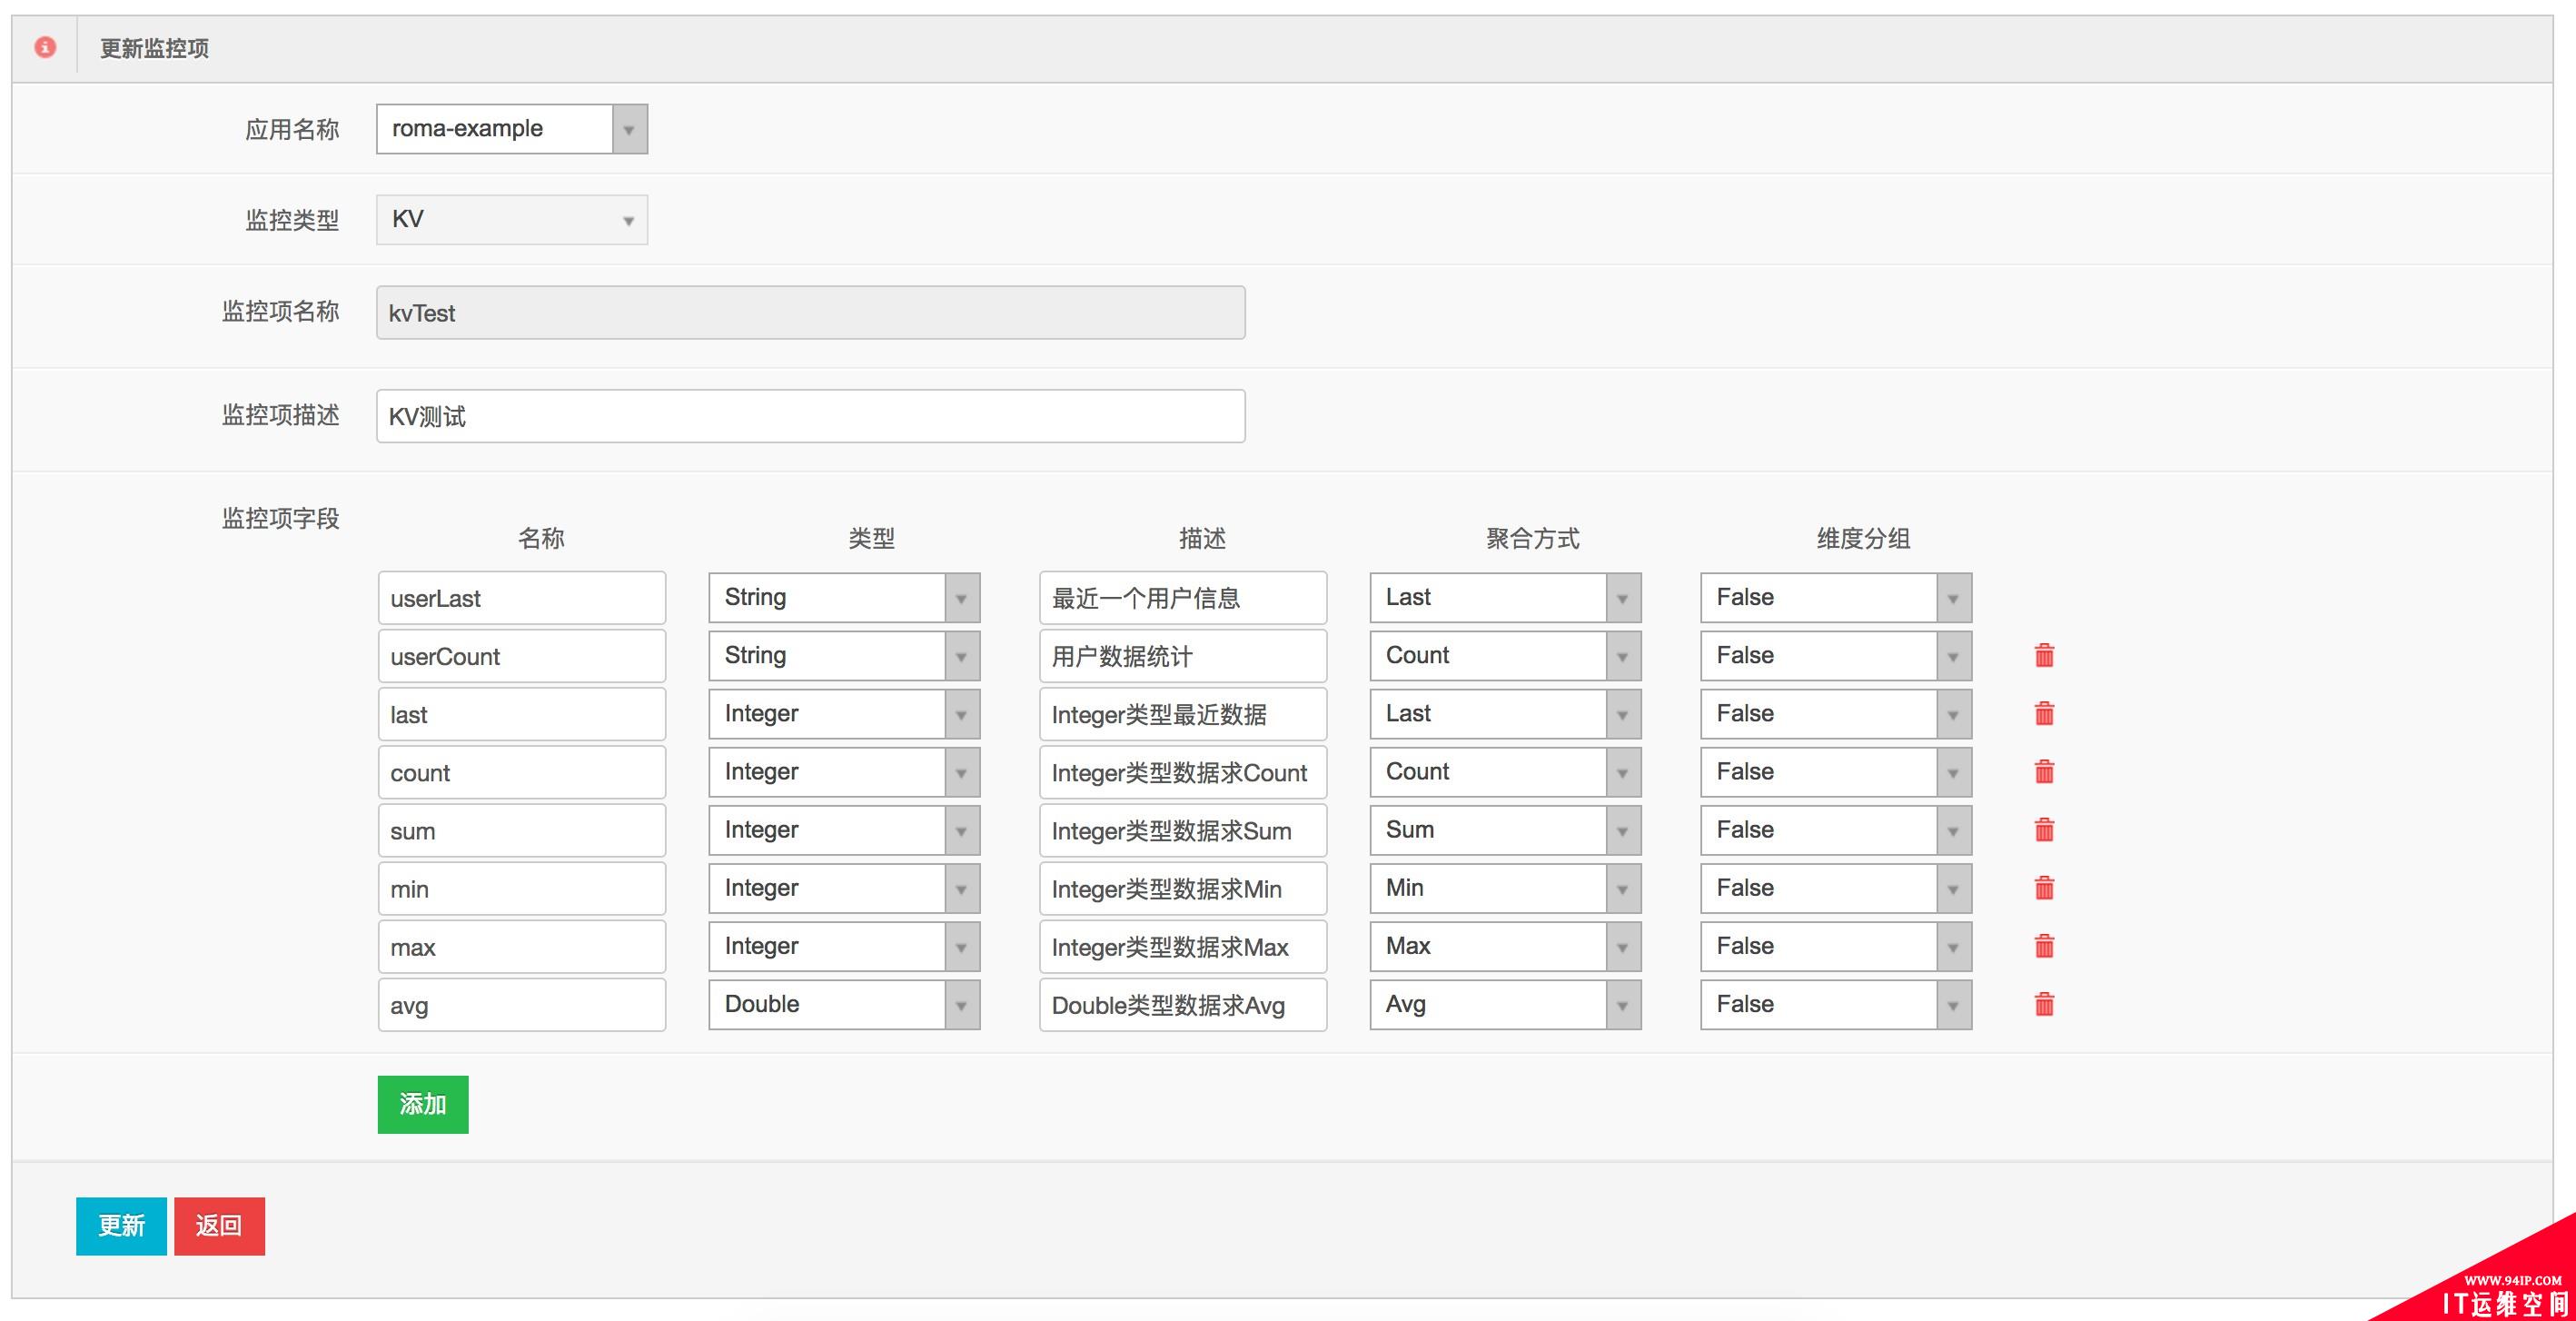Open type dropdown for min row
Screen dimensions: 2576x1321
click(844, 888)
